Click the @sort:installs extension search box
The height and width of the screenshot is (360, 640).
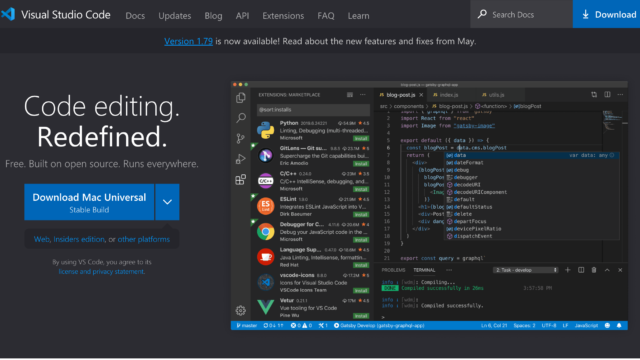313,110
